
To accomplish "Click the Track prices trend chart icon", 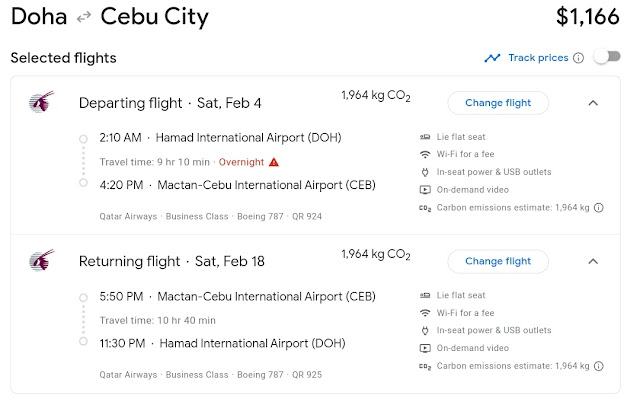I will pyautogui.click(x=492, y=58).
